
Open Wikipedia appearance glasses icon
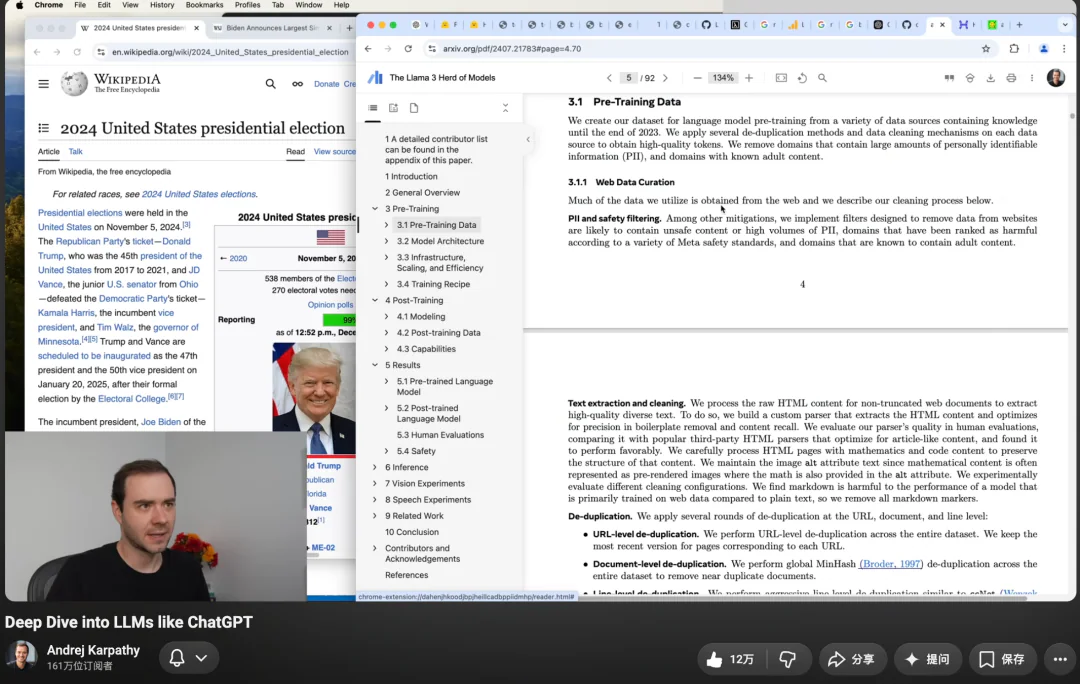(297, 84)
